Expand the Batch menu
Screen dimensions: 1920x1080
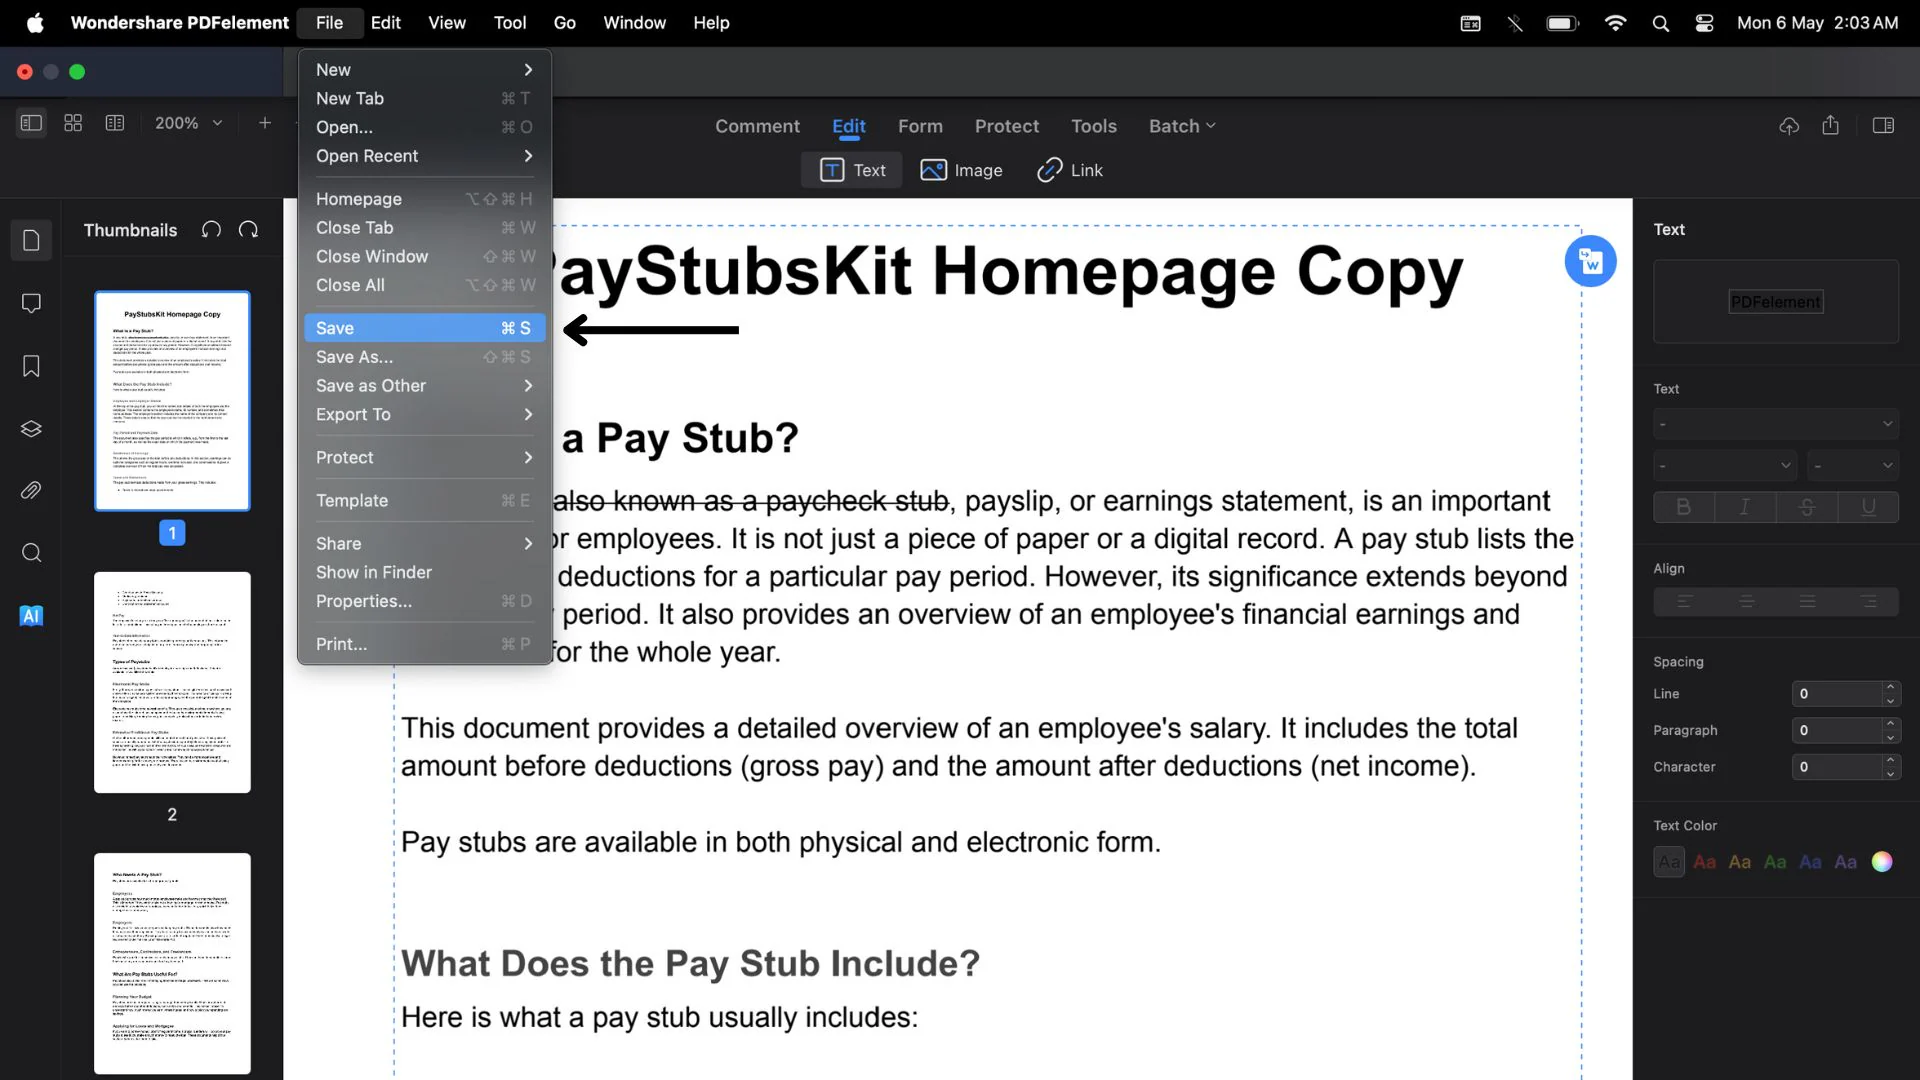[x=1182, y=126]
